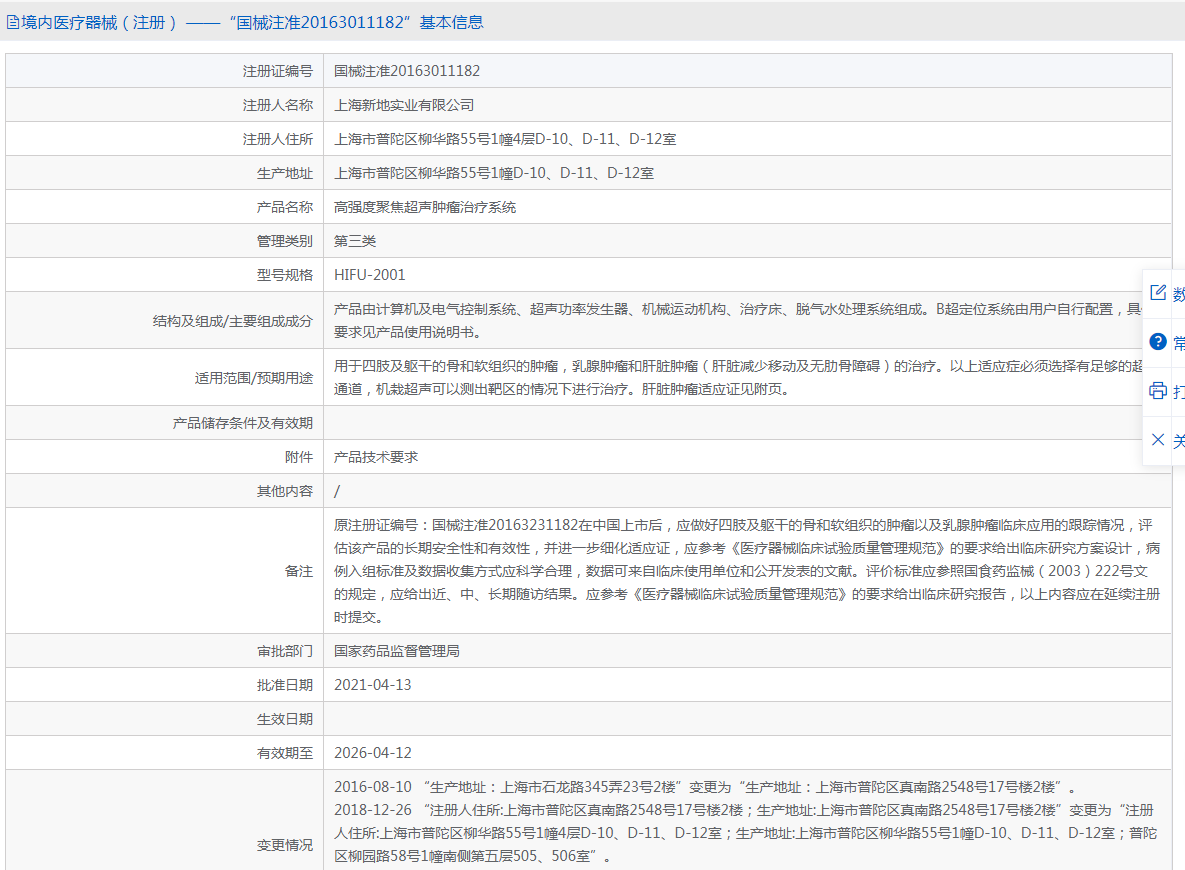Select the 变更情况 row label
Screen dimensions: 1185x870
(285, 845)
